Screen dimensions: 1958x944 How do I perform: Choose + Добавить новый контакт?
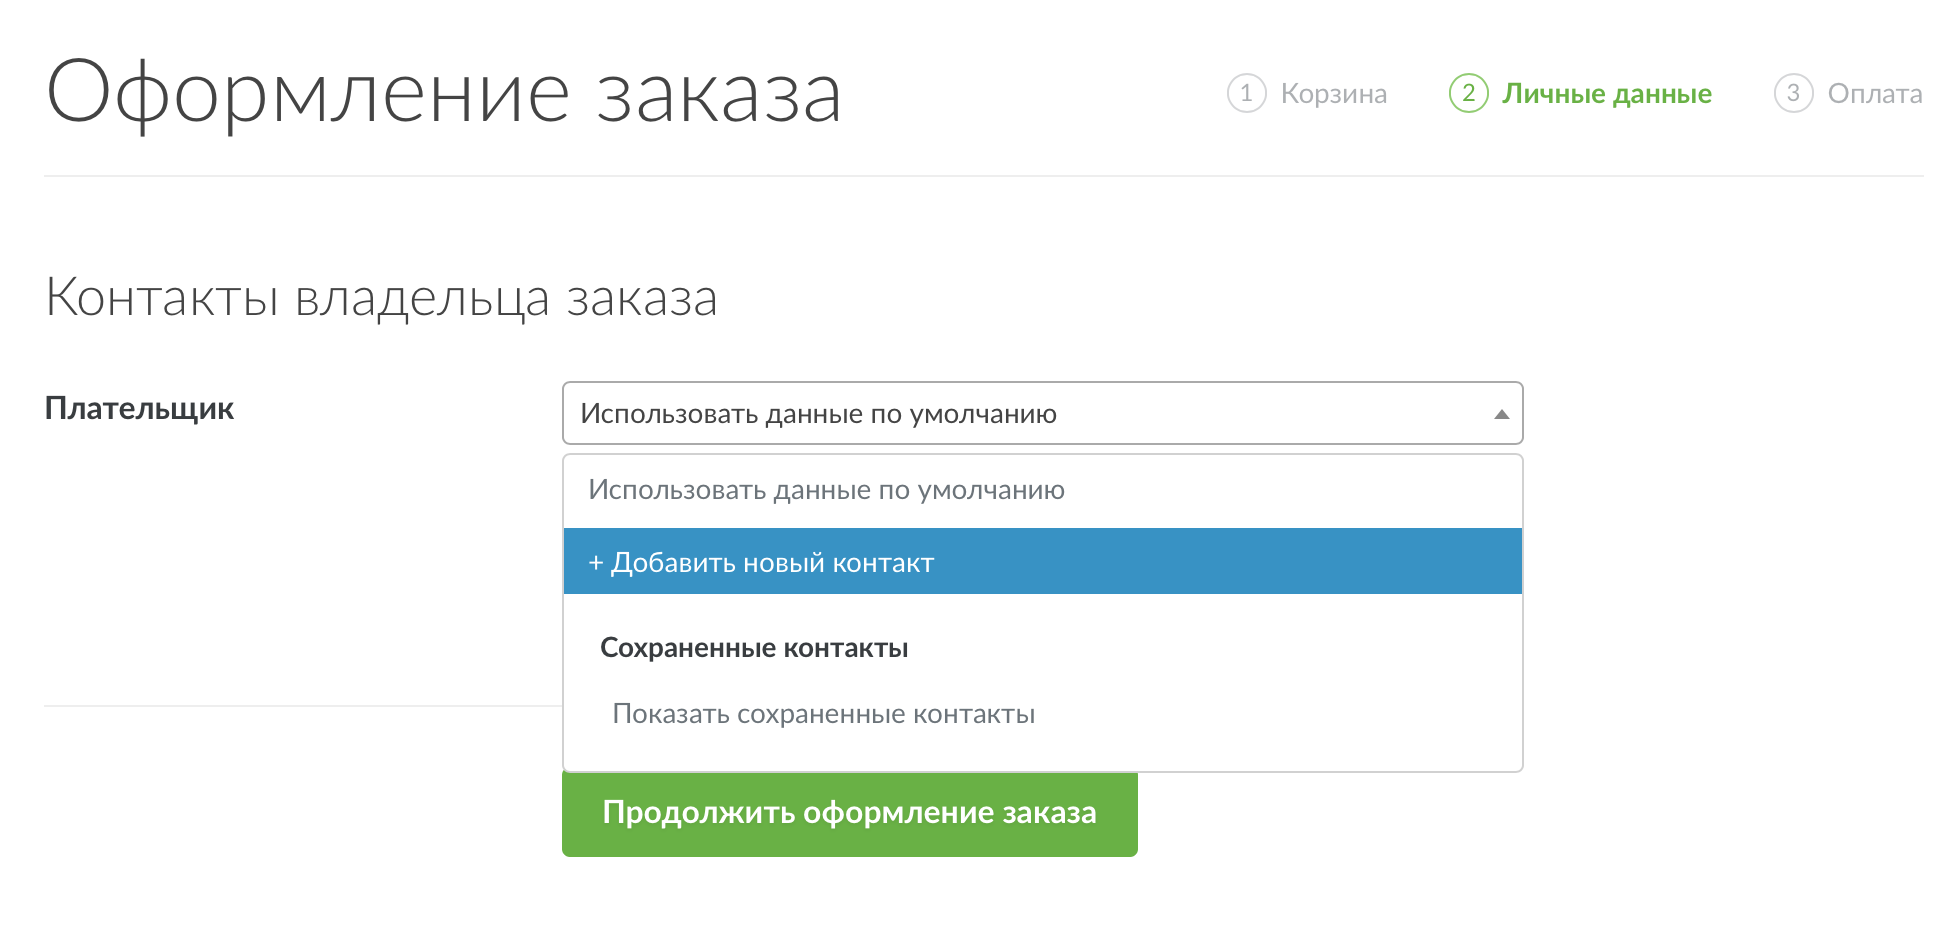pyautogui.click(x=1042, y=562)
